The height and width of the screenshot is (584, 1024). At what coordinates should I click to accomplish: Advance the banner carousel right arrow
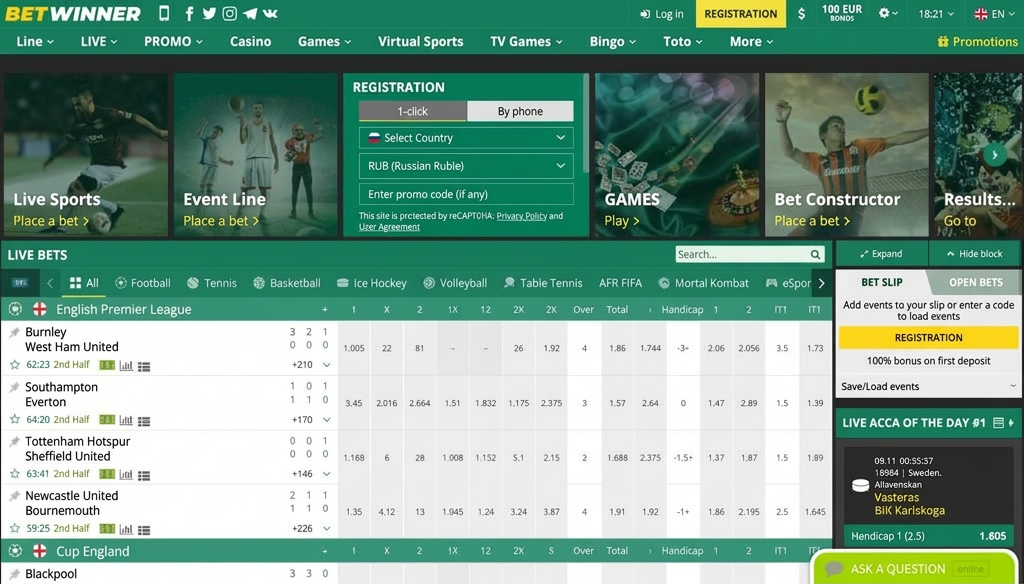(x=995, y=155)
